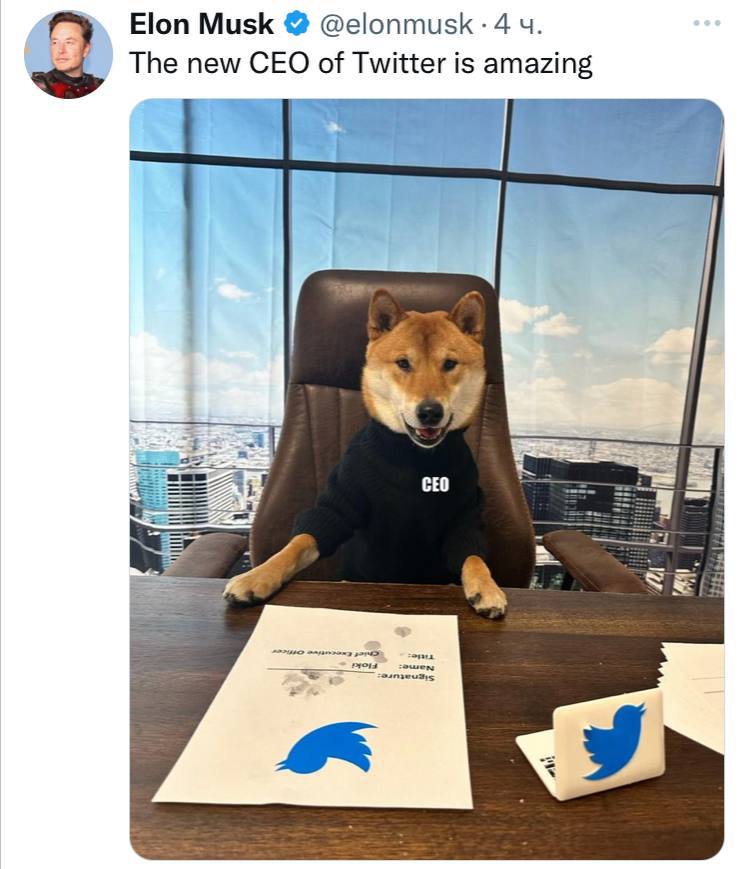Click the upside-down Twitter bird on document
The width and height of the screenshot is (739, 869).
coord(327,747)
